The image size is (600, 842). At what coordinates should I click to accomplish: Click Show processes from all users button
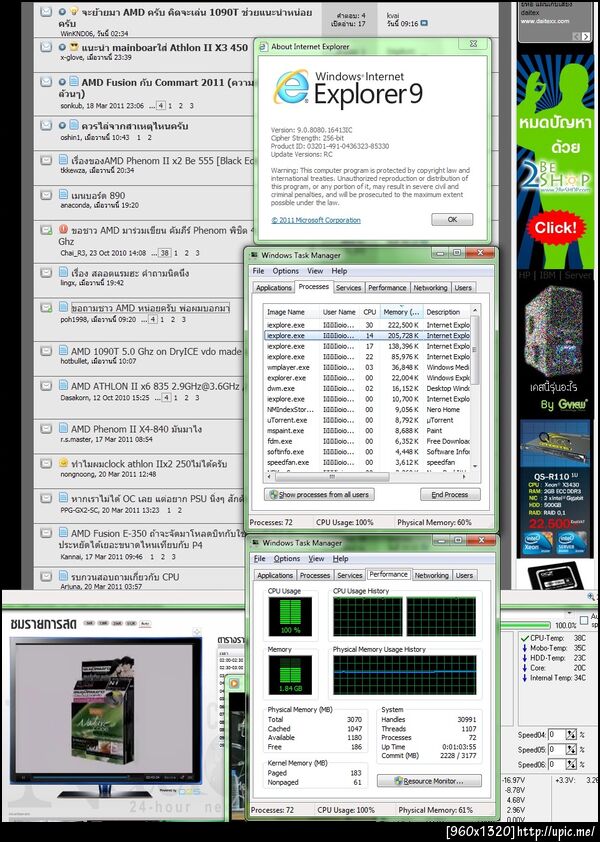pyautogui.click(x=319, y=495)
